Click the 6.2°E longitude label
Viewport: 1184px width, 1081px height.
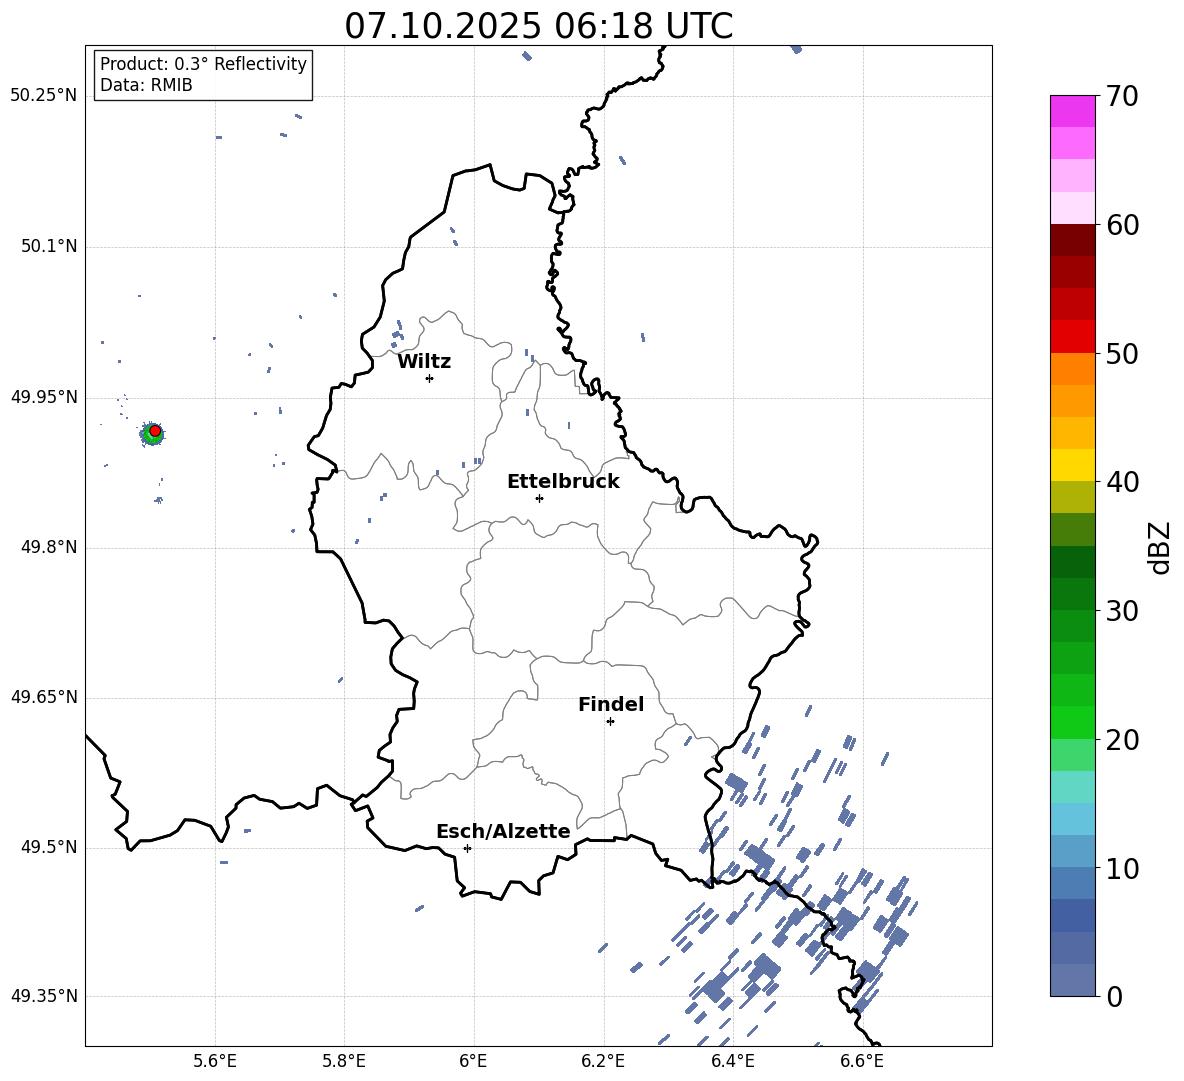tap(603, 1061)
